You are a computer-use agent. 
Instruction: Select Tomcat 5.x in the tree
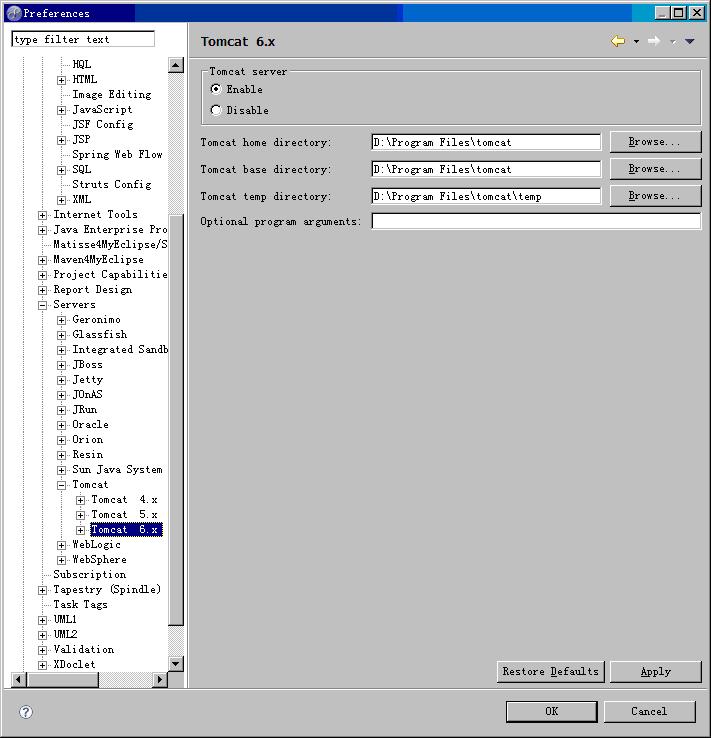coord(124,514)
